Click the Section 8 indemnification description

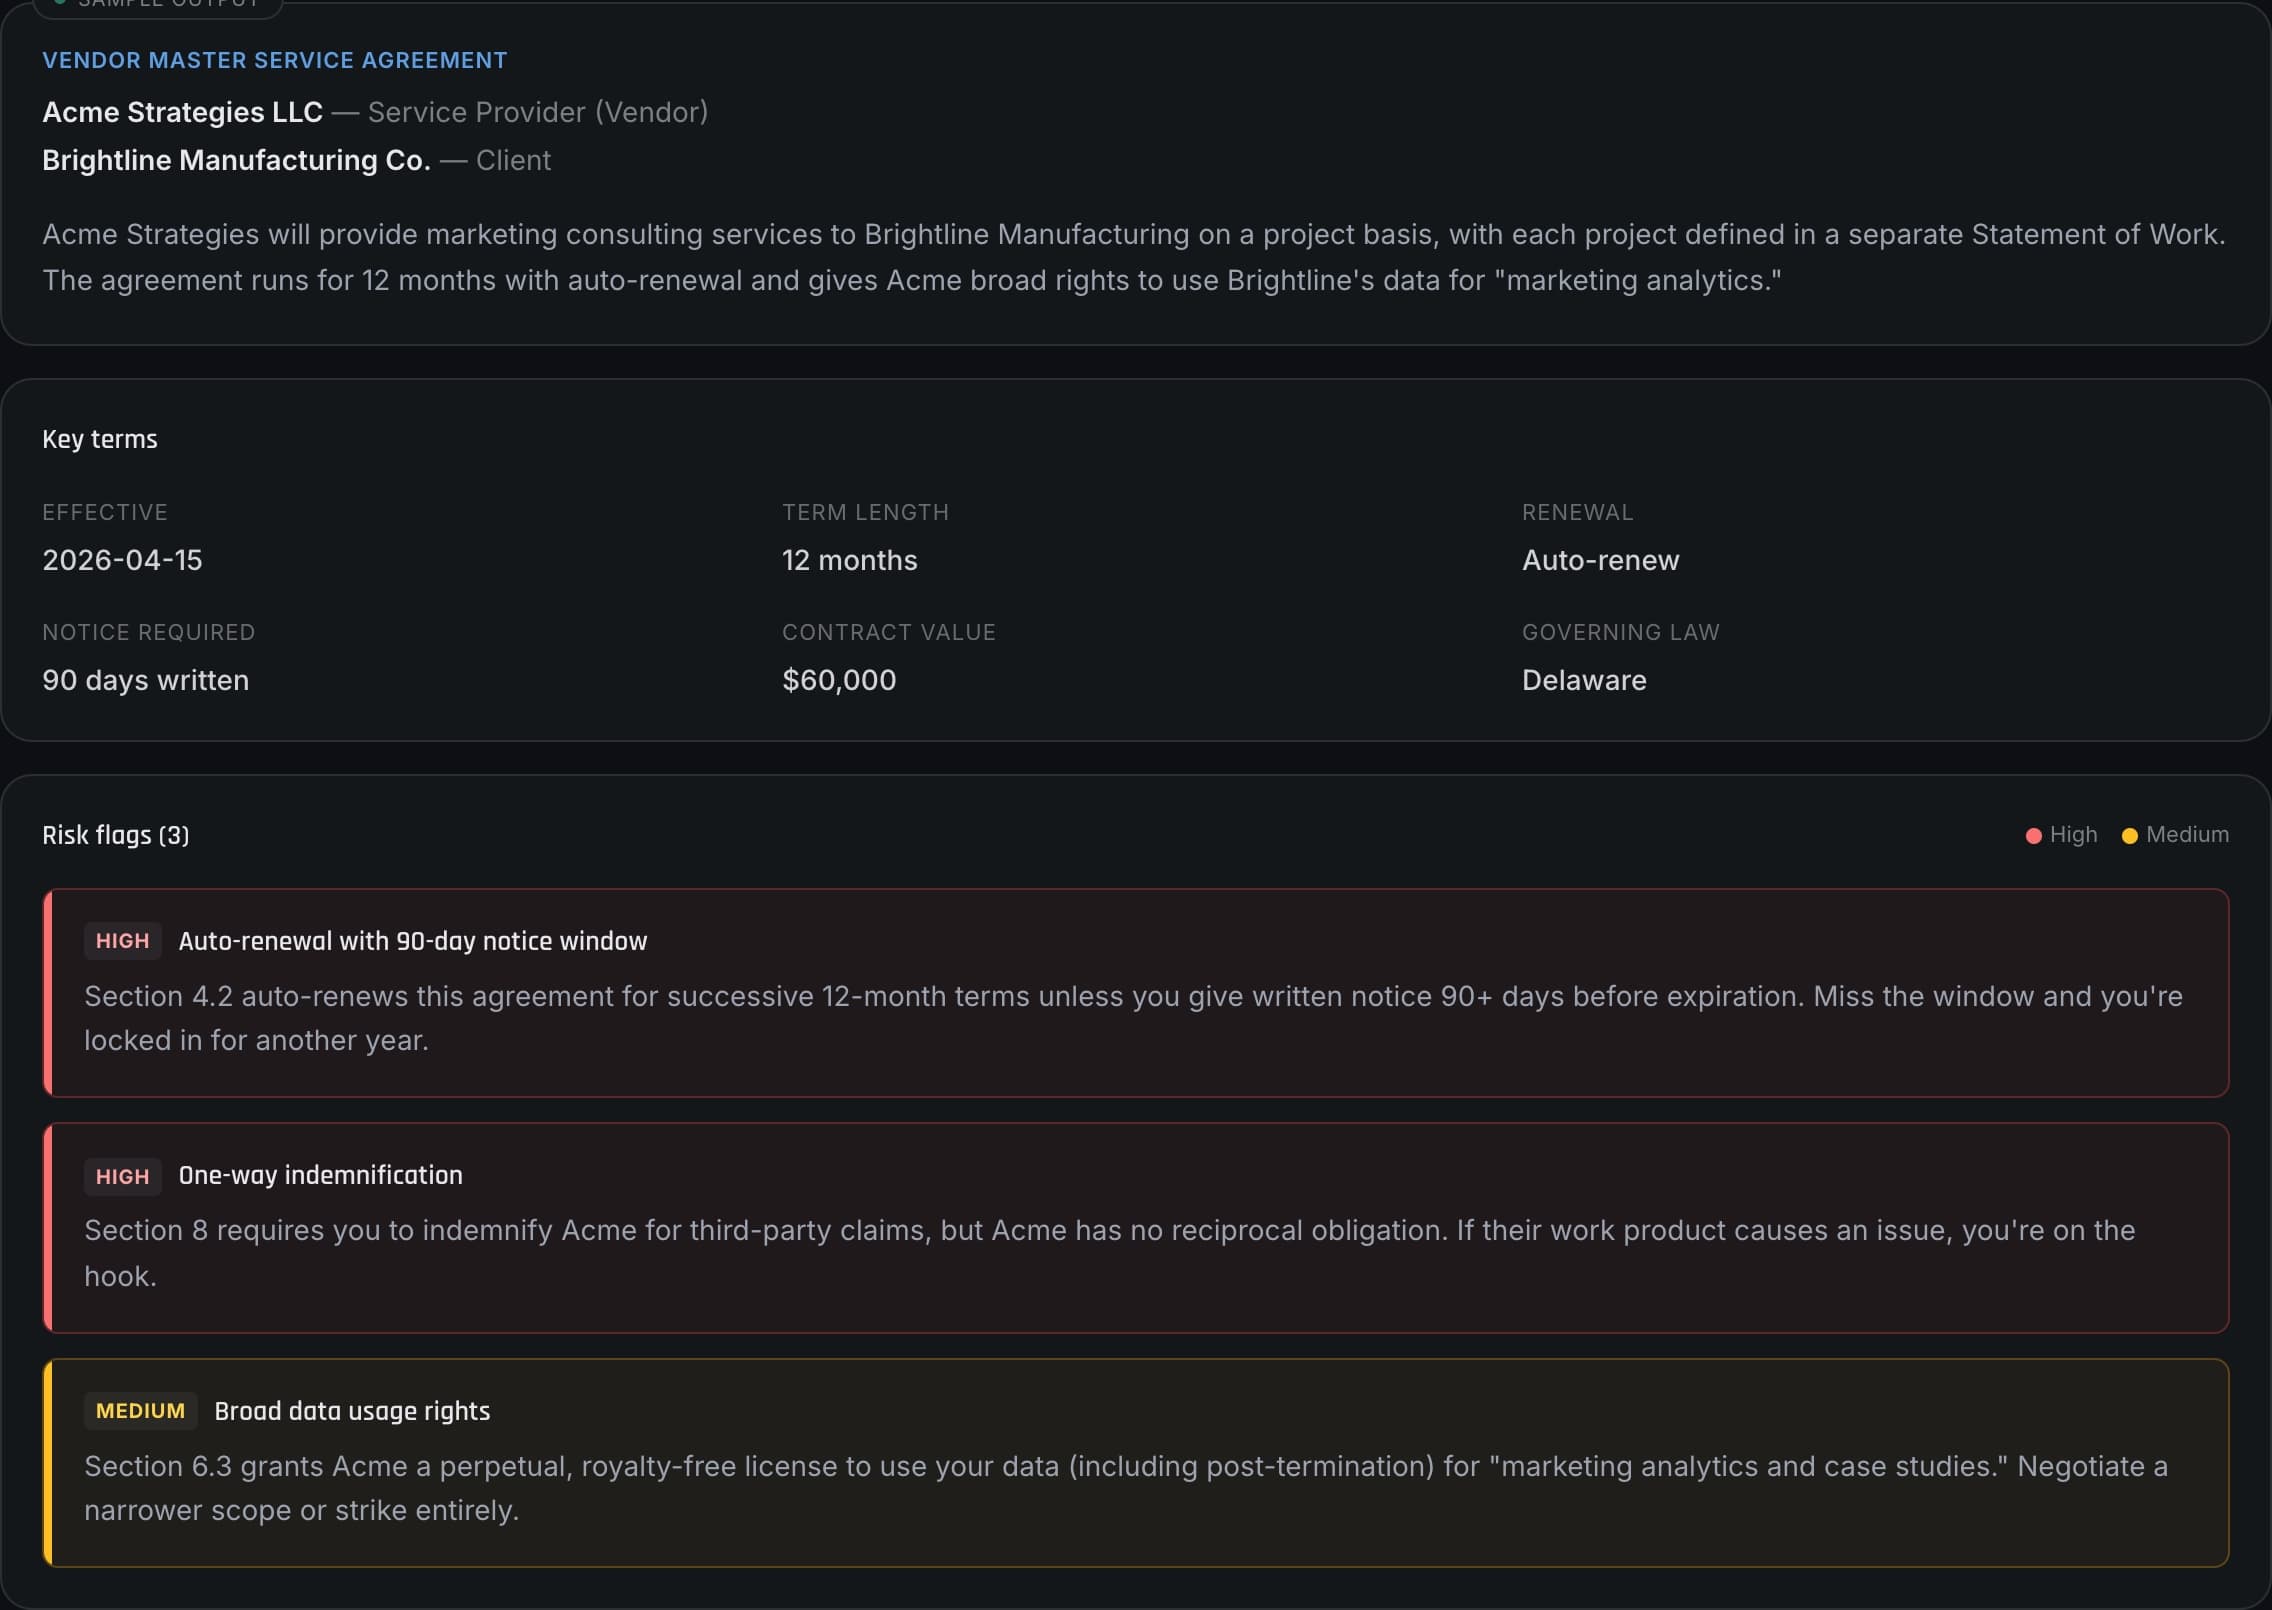[x=1110, y=1253]
